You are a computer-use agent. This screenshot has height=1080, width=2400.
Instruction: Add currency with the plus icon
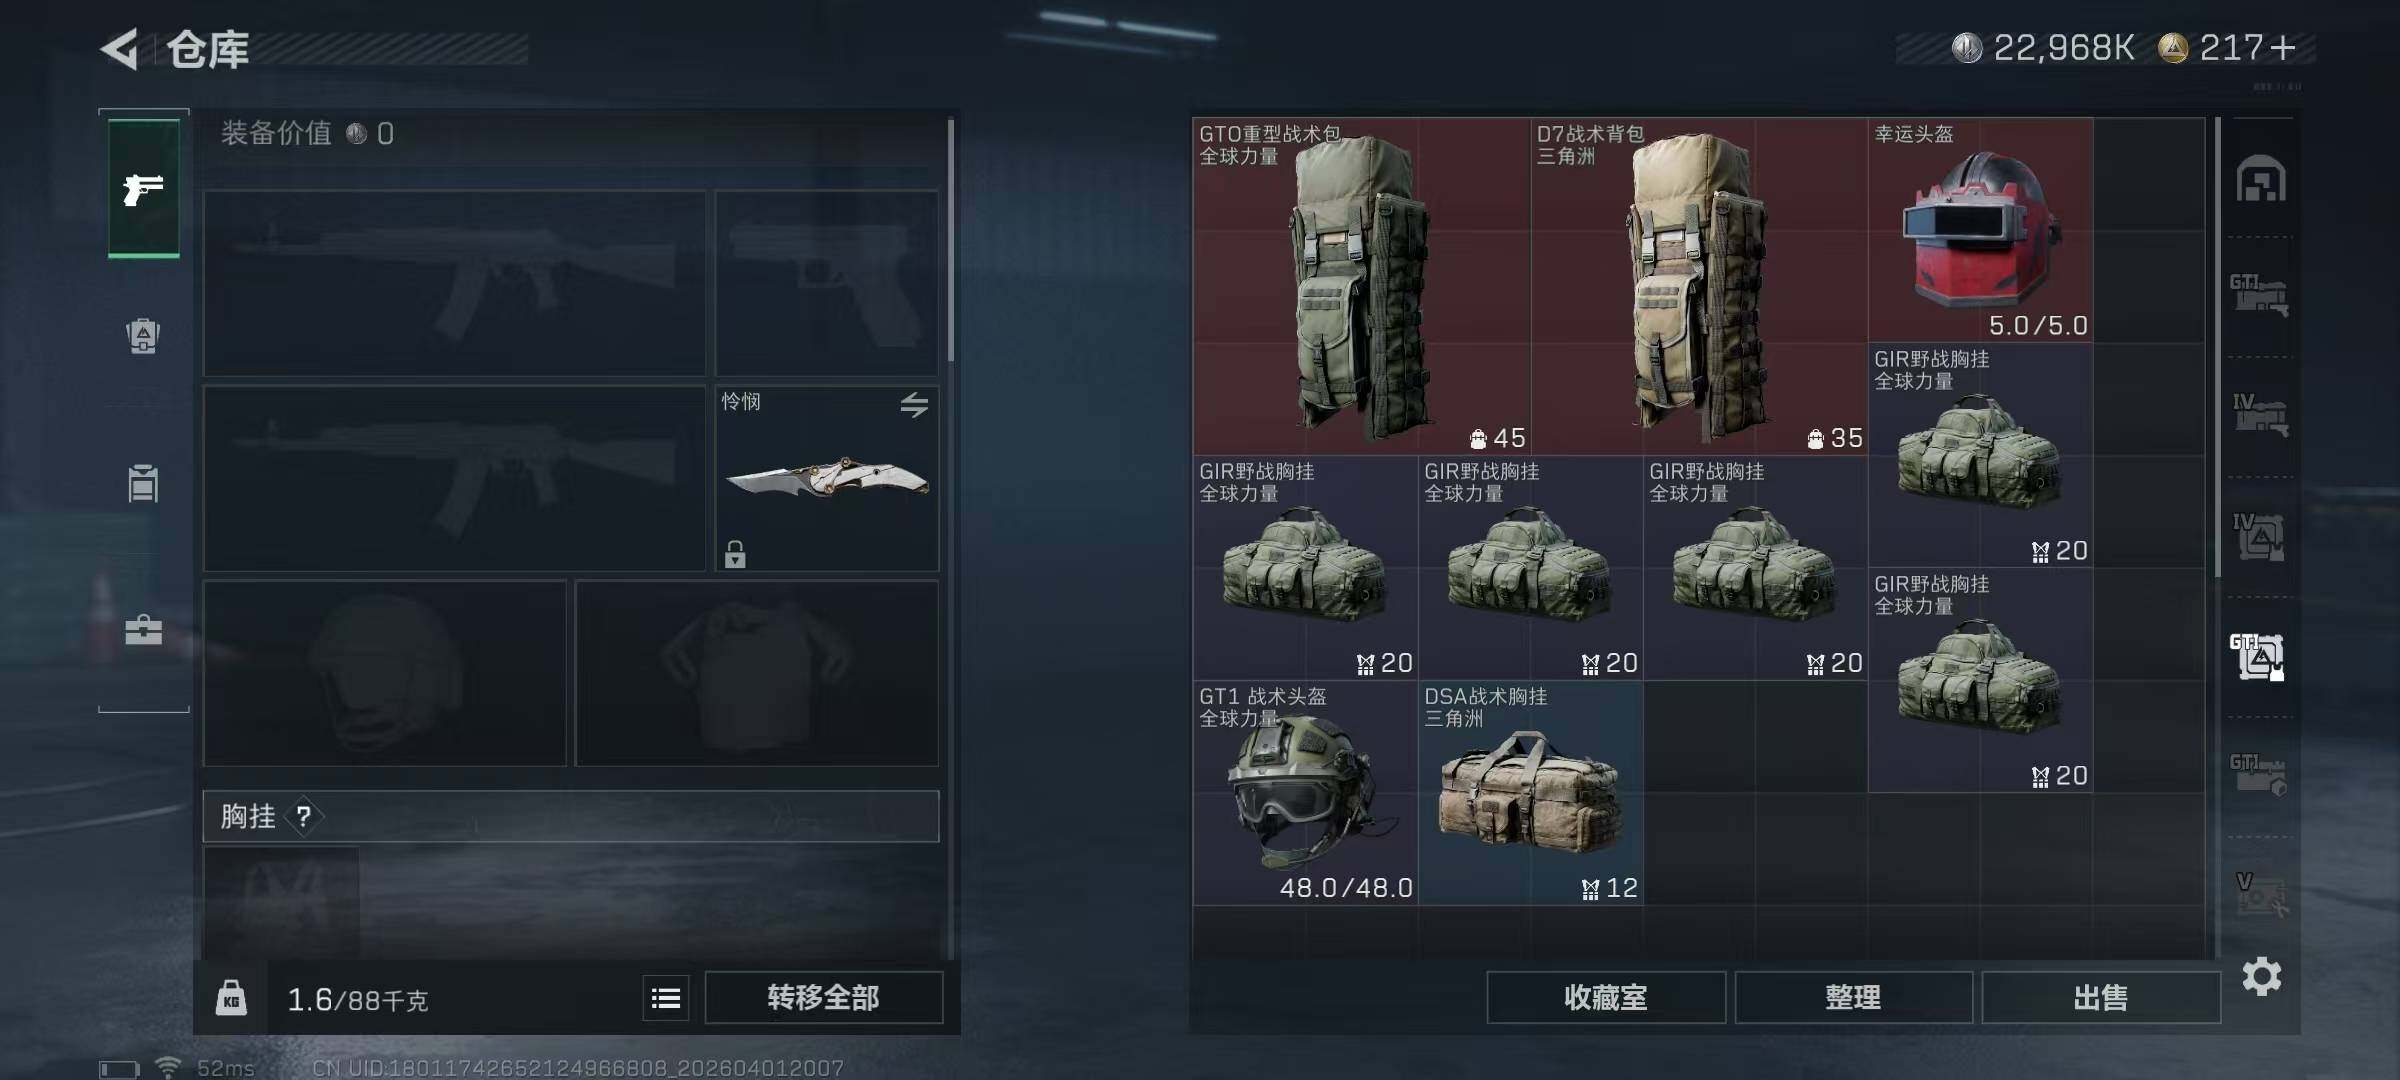pos(2282,47)
